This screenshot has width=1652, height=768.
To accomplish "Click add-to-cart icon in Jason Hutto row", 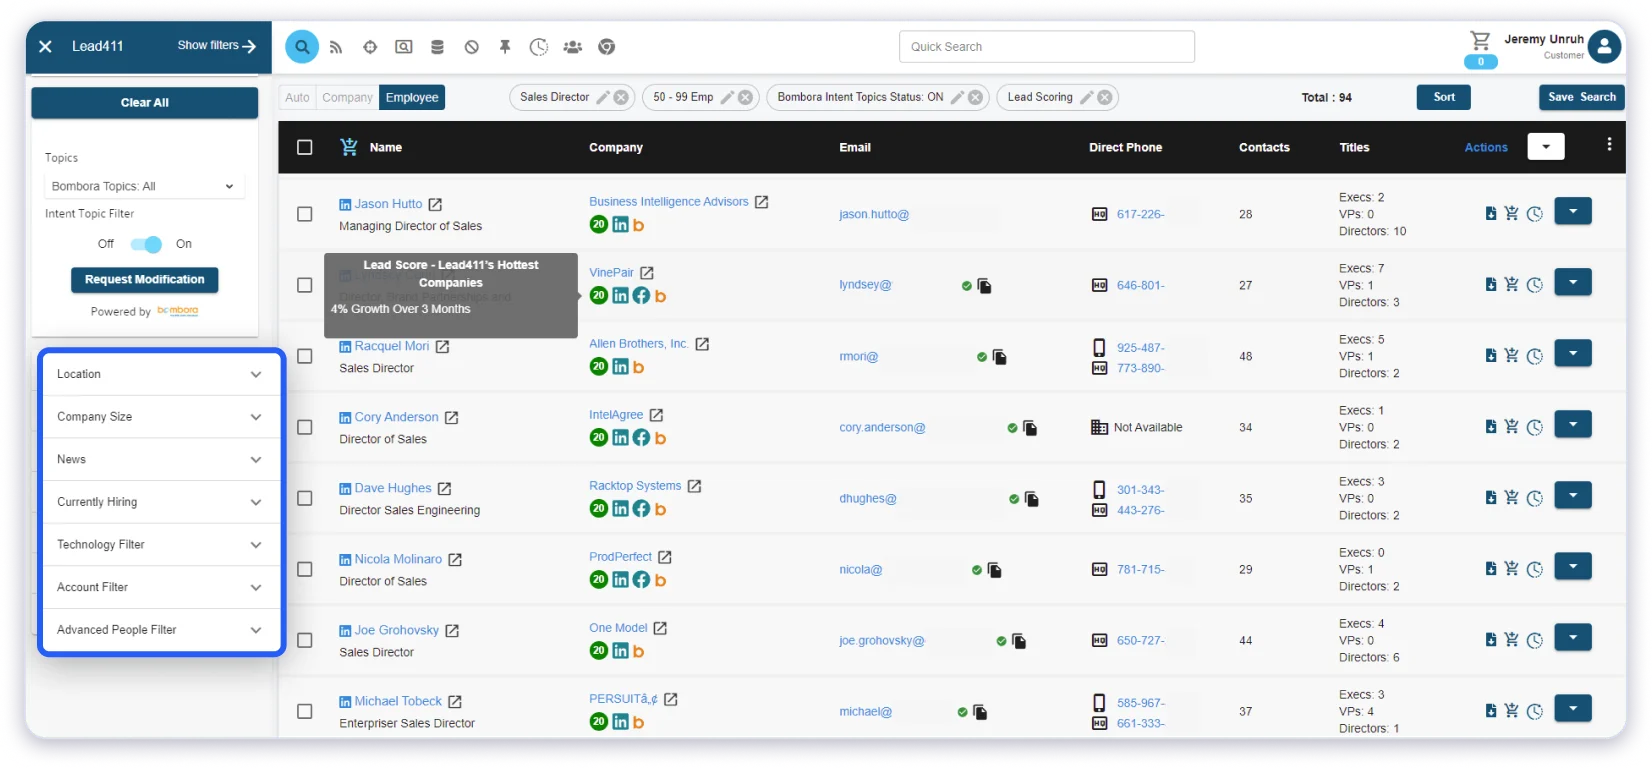I will pos(1512,213).
